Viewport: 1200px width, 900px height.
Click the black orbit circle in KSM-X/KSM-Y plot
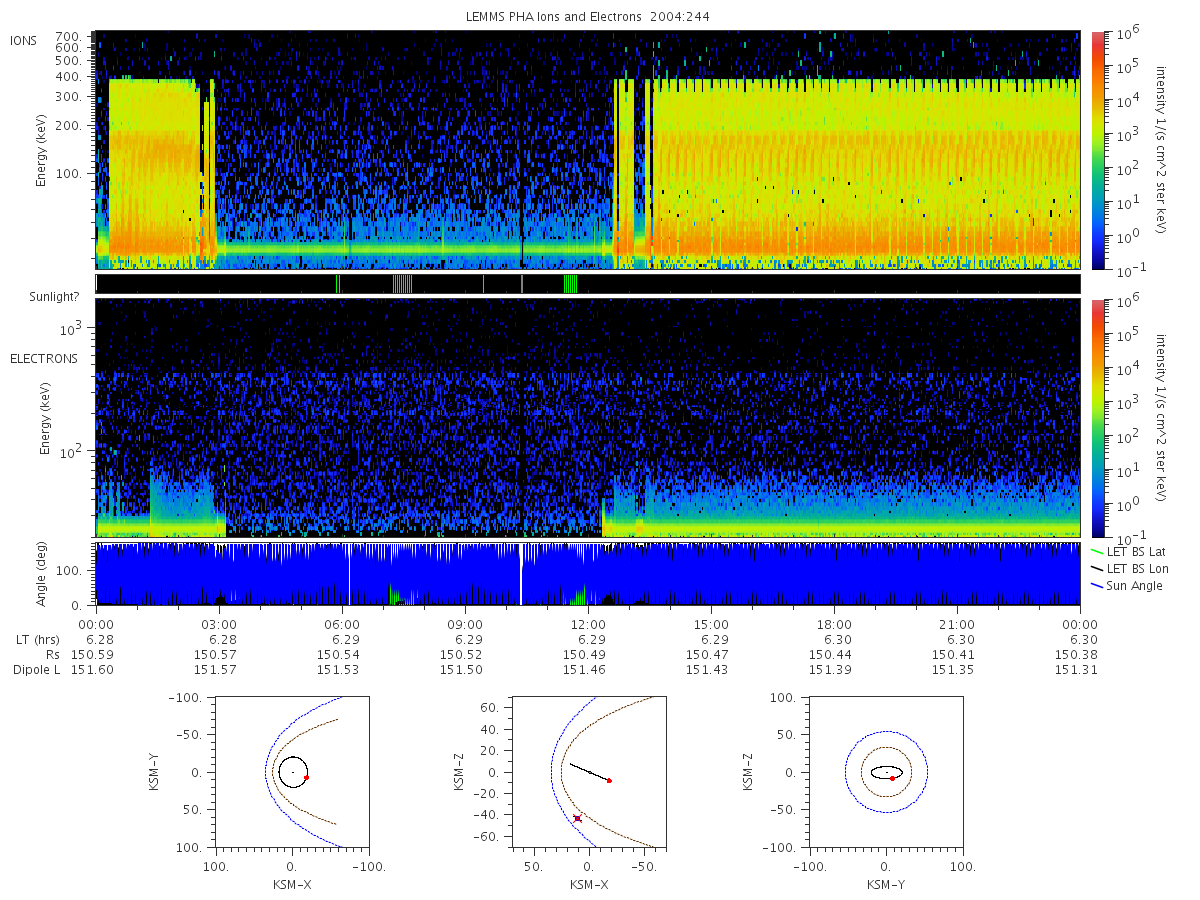(x=292, y=773)
